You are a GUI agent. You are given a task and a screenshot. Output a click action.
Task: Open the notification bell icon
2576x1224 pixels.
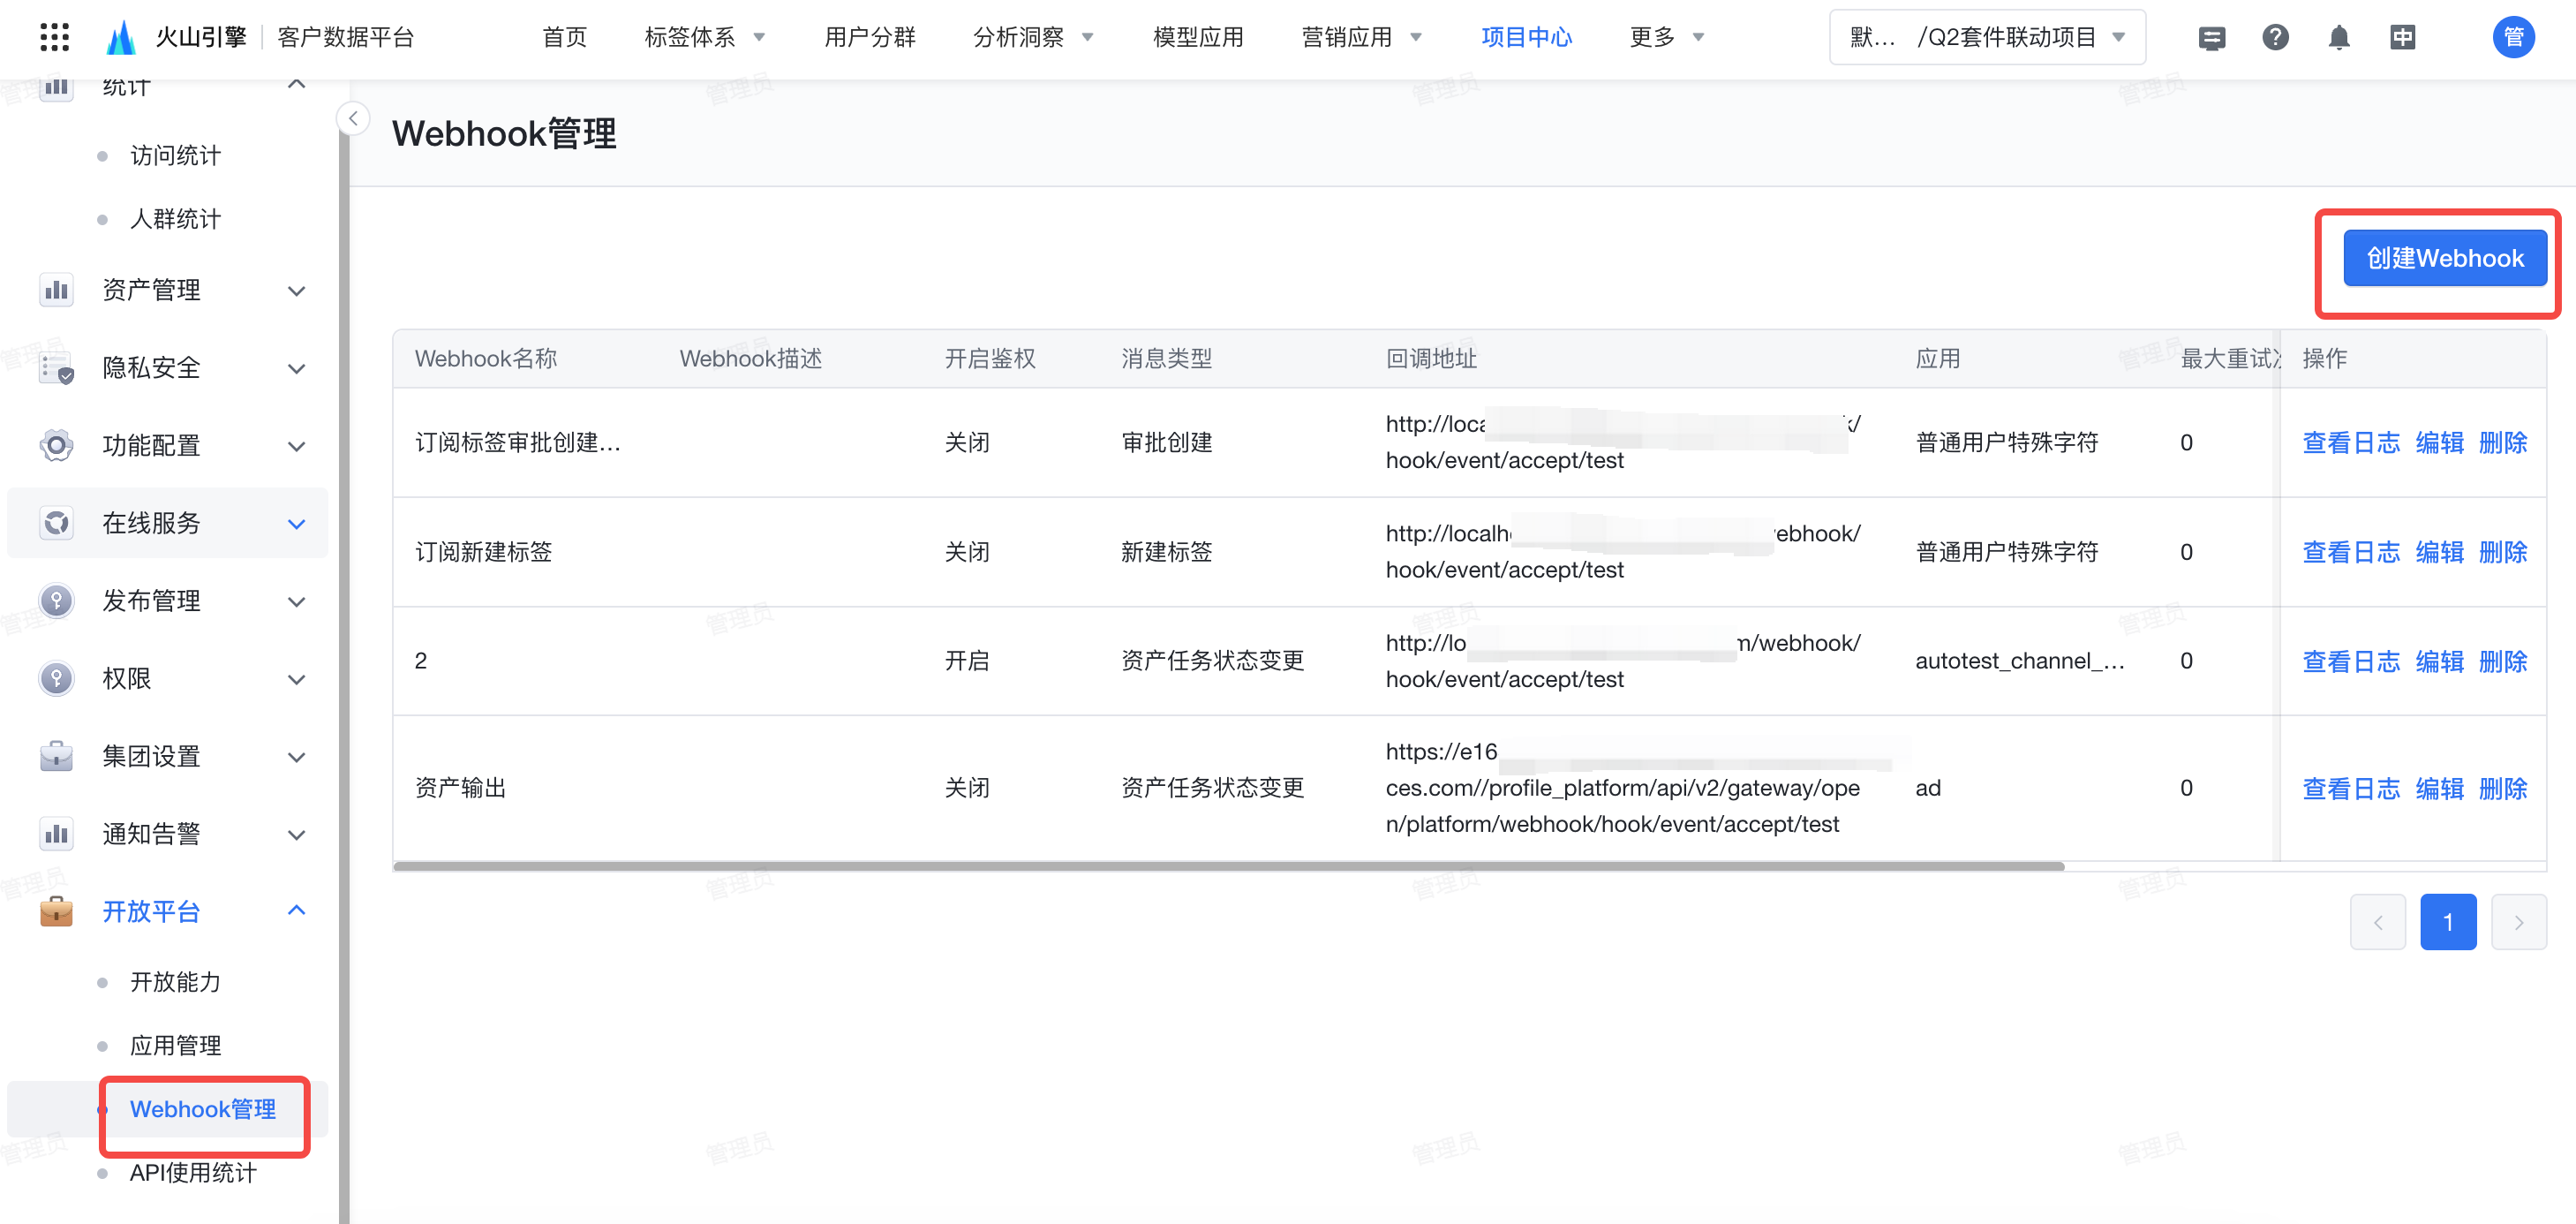(2339, 38)
